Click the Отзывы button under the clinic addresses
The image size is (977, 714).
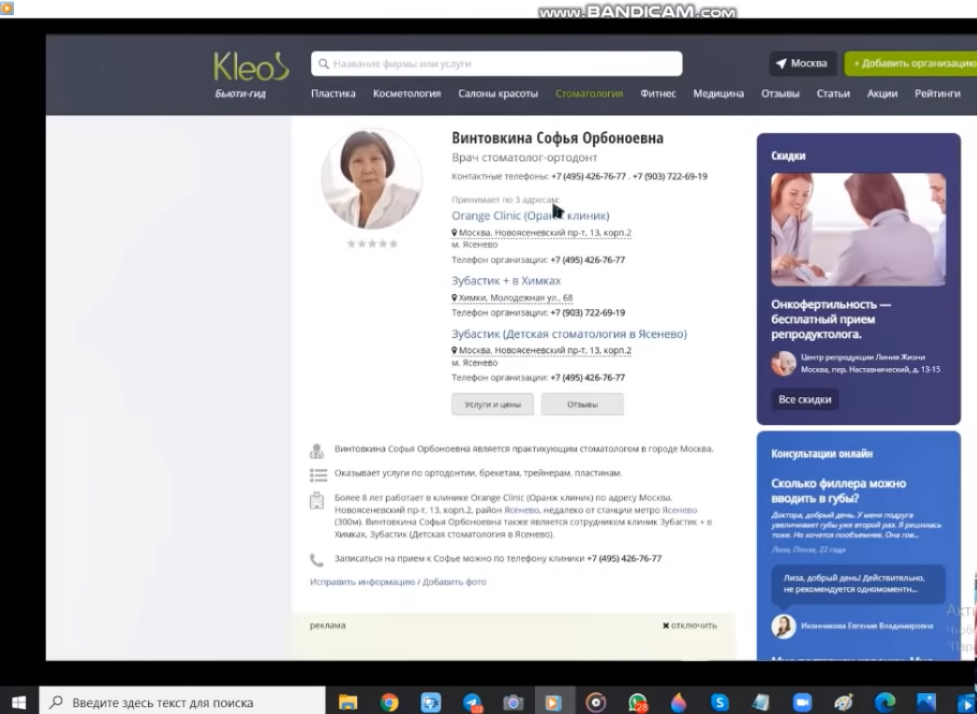pyautogui.click(x=582, y=404)
